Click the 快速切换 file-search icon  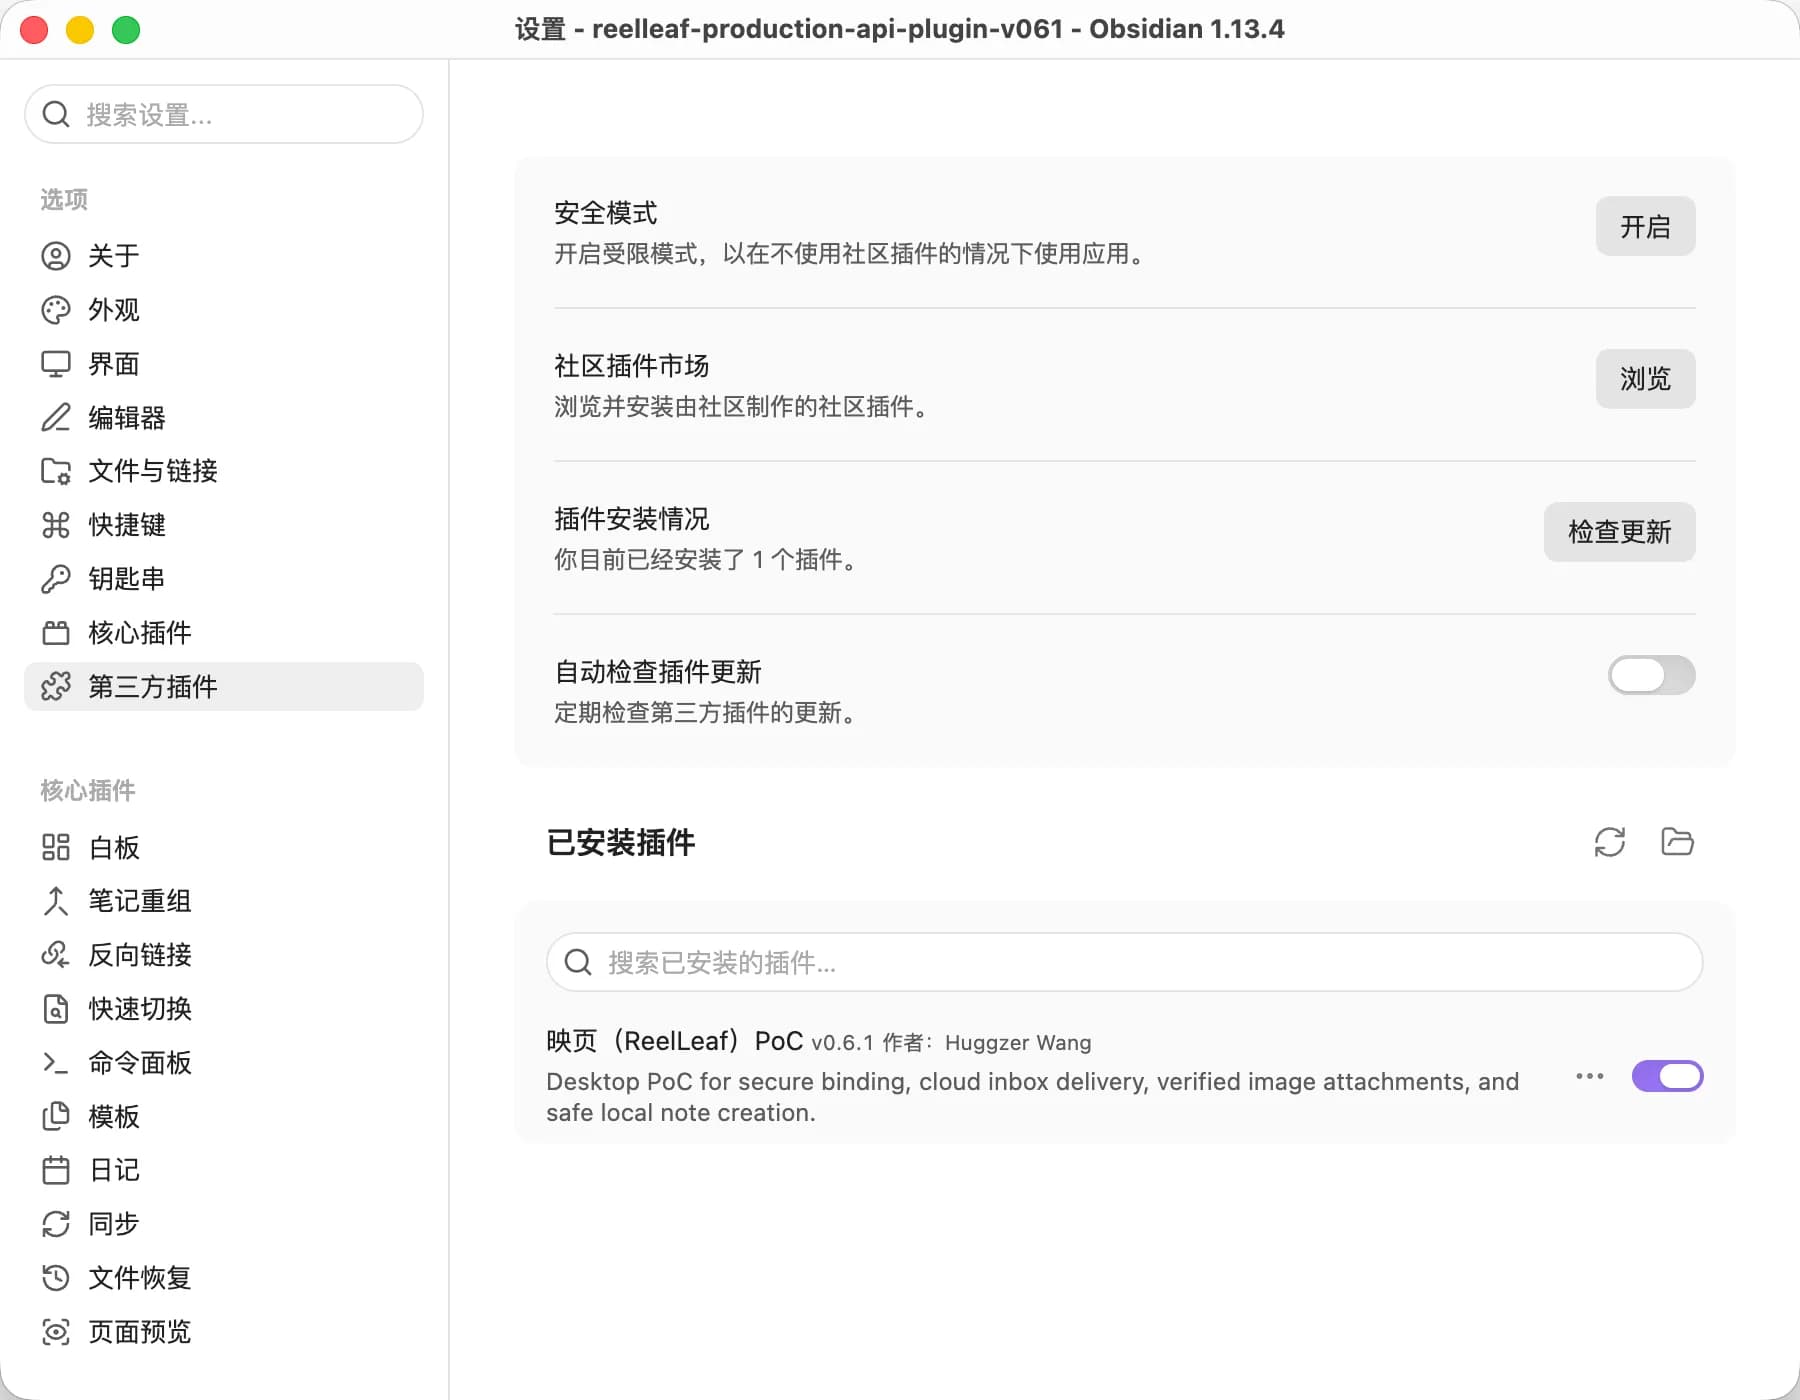(56, 1009)
